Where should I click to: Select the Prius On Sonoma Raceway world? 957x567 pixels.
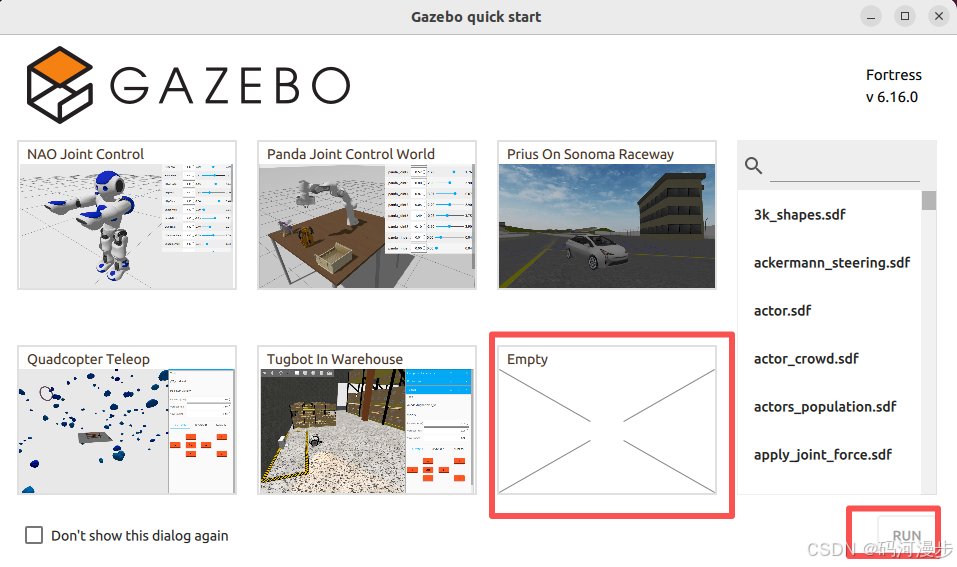[x=607, y=215]
